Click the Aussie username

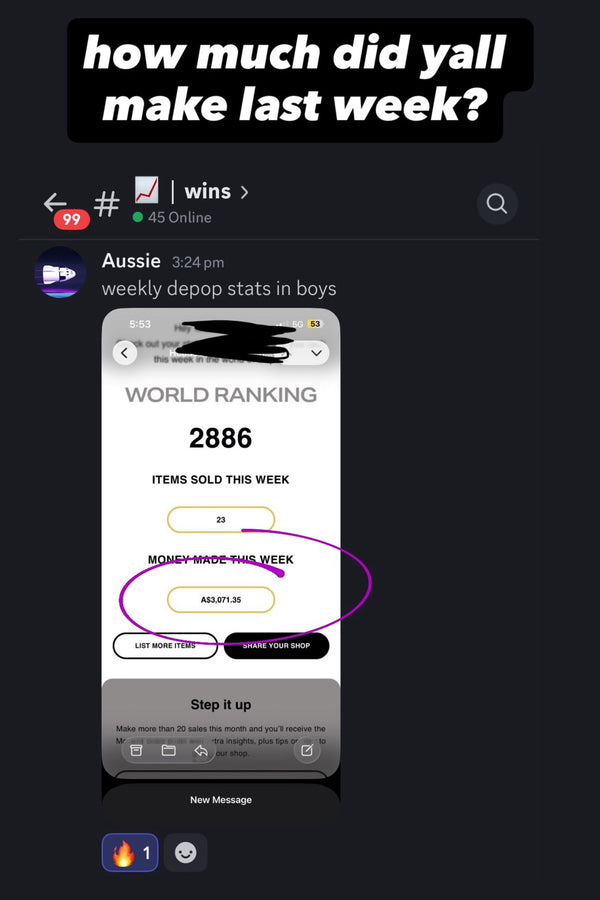[131, 261]
